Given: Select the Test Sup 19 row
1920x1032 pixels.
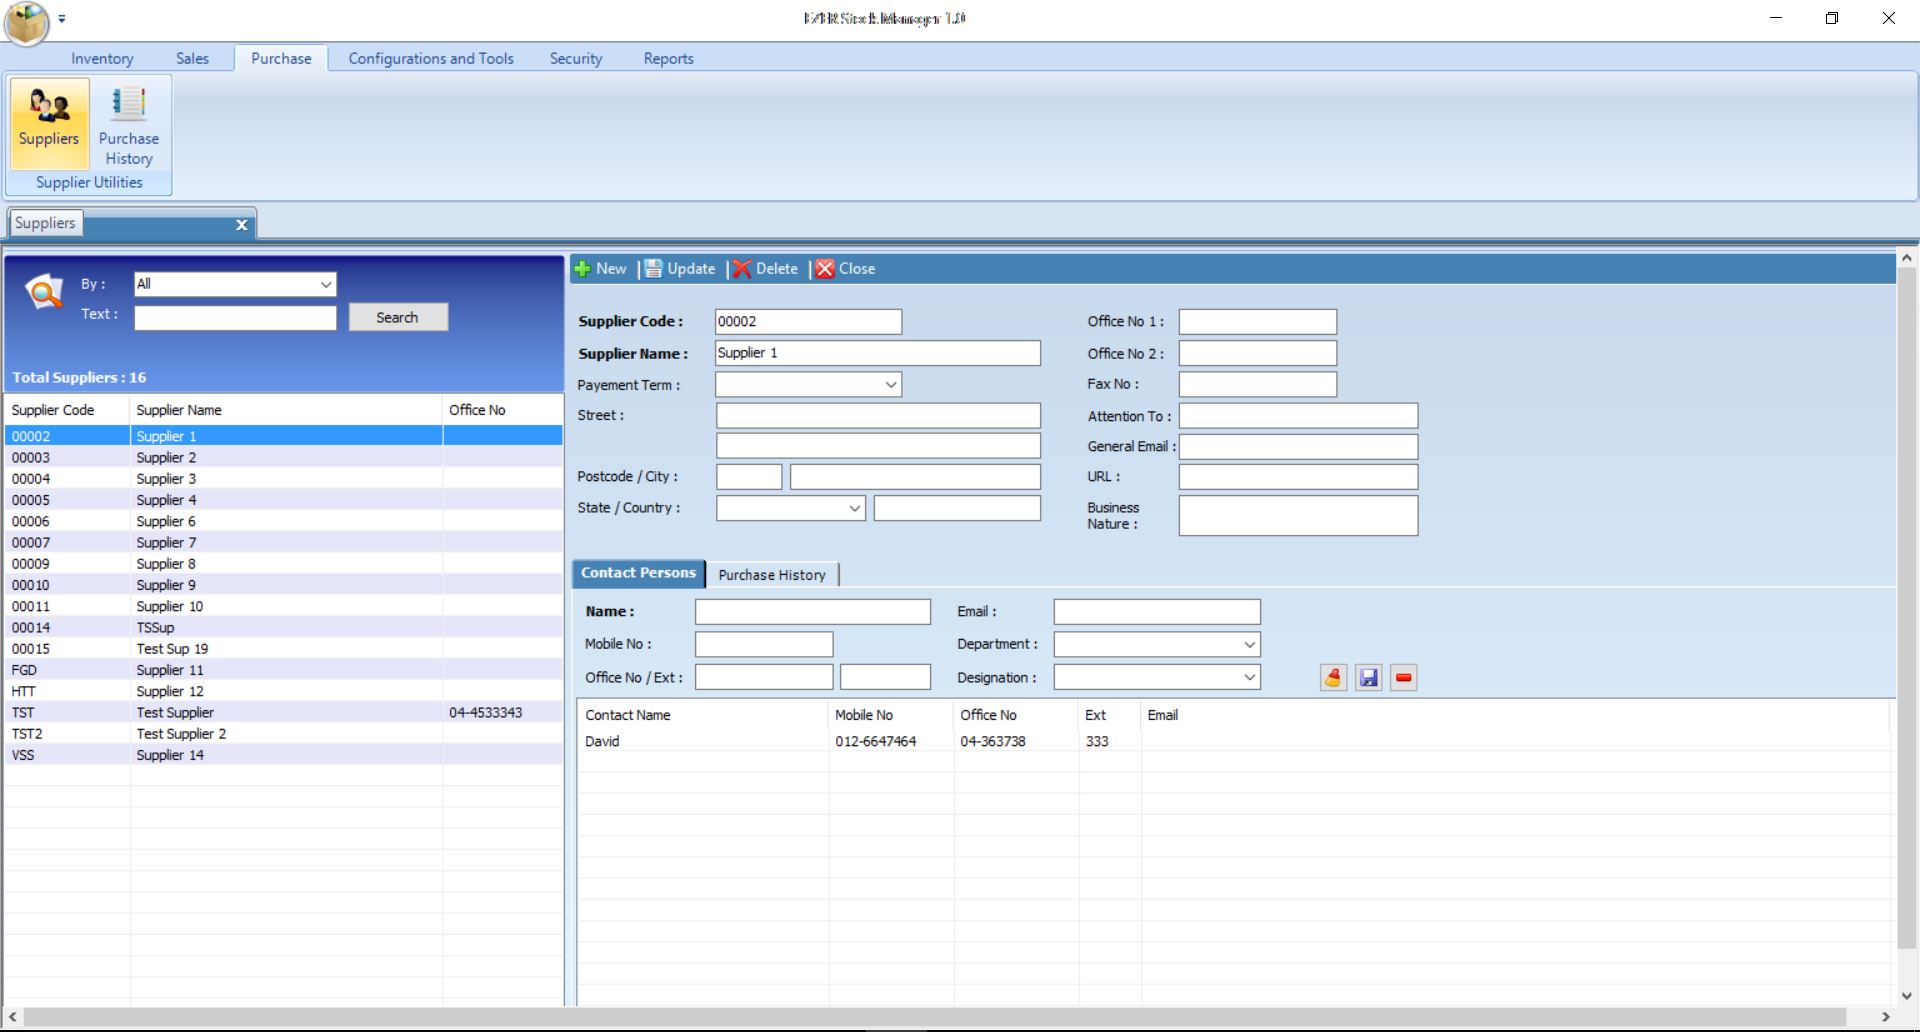Looking at the screenshot, I should 284,649.
